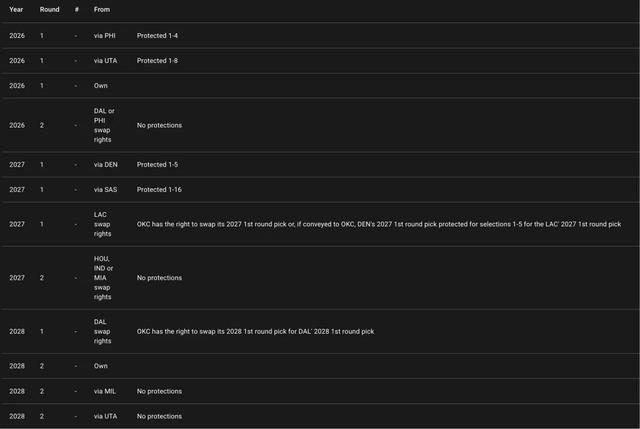
Task: Click the Protected 1-4 text
Action: (157, 36)
